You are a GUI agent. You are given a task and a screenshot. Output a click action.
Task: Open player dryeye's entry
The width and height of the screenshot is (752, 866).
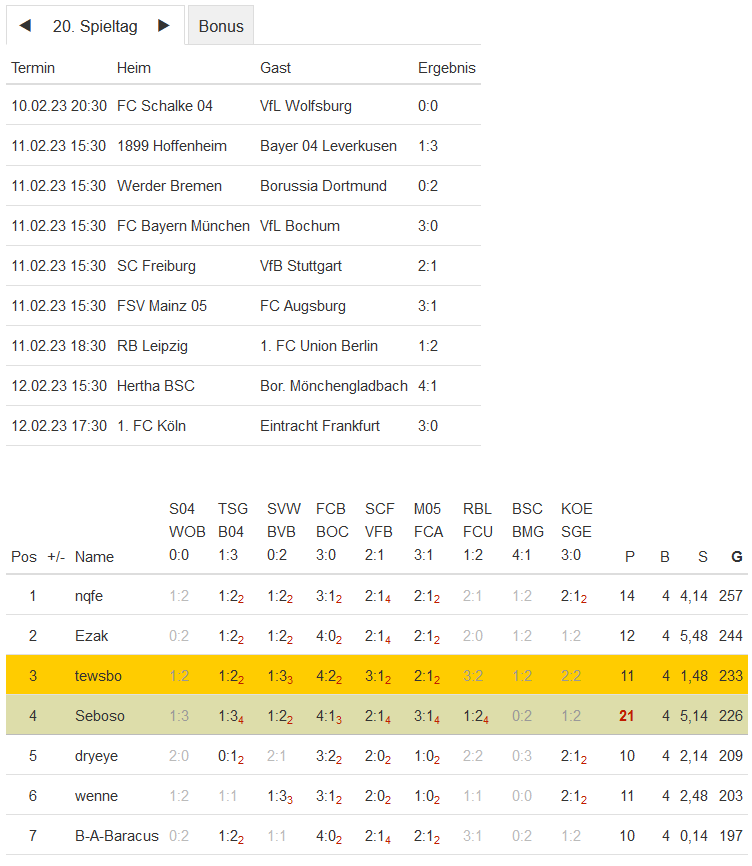[96, 756]
